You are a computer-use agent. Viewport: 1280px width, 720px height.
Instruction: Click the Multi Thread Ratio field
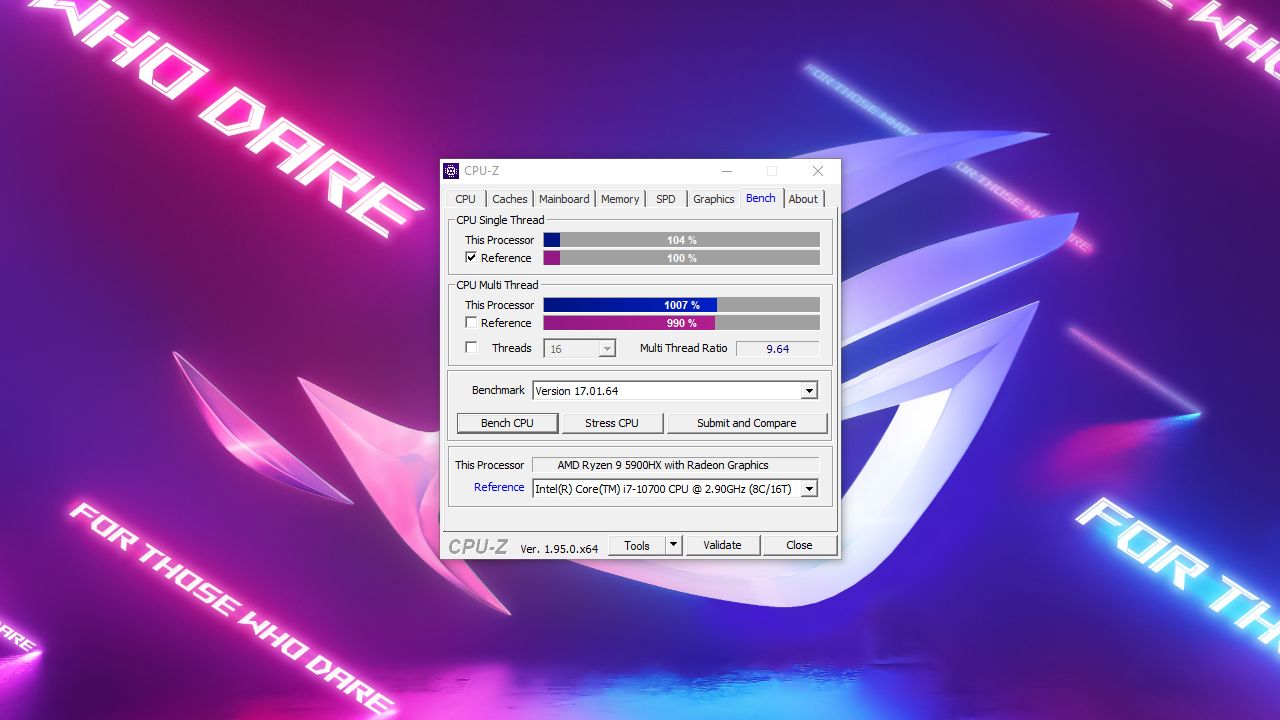point(778,348)
